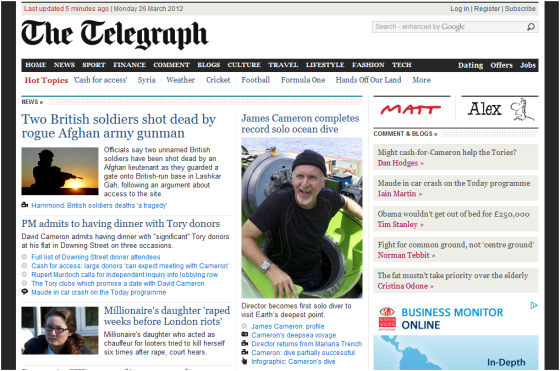Open James Cameron completes record dive headline
Viewport: 560px width, 371px height.
(300, 124)
